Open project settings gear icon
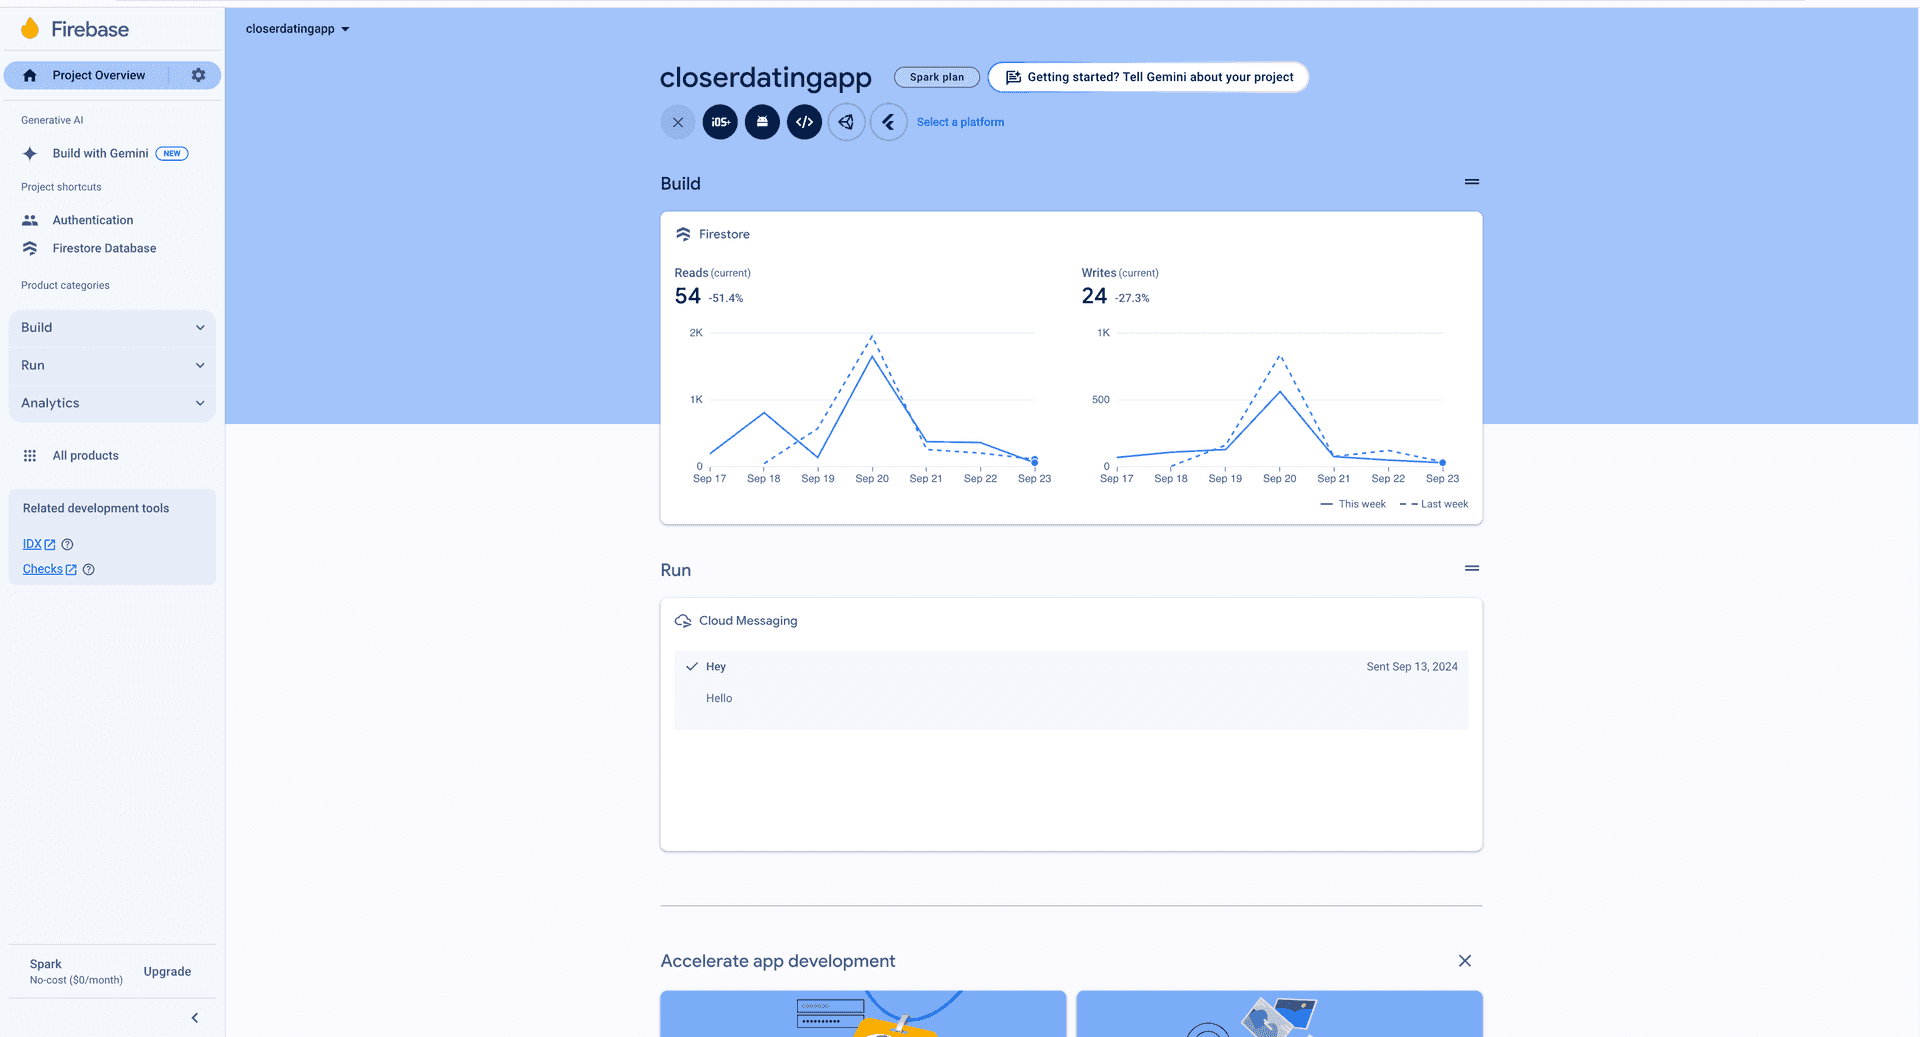This screenshot has height=1037, width=1920. pyautogui.click(x=198, y=75)
